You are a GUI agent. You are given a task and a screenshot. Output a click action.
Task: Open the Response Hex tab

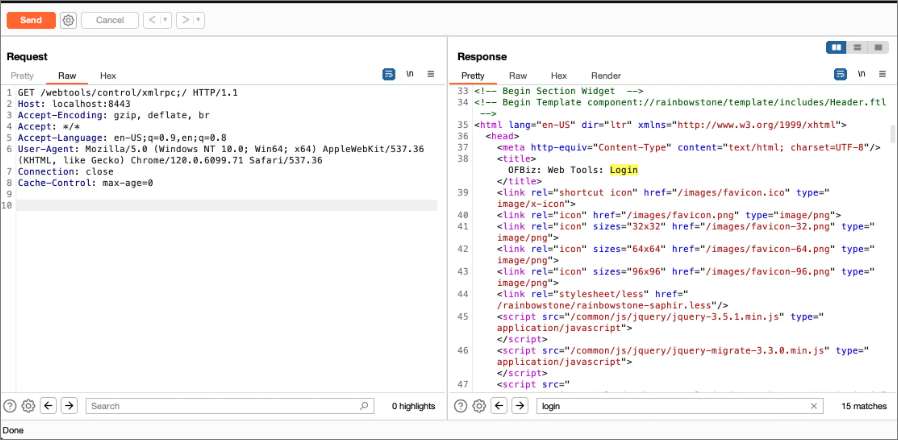(x=559, y=76)
